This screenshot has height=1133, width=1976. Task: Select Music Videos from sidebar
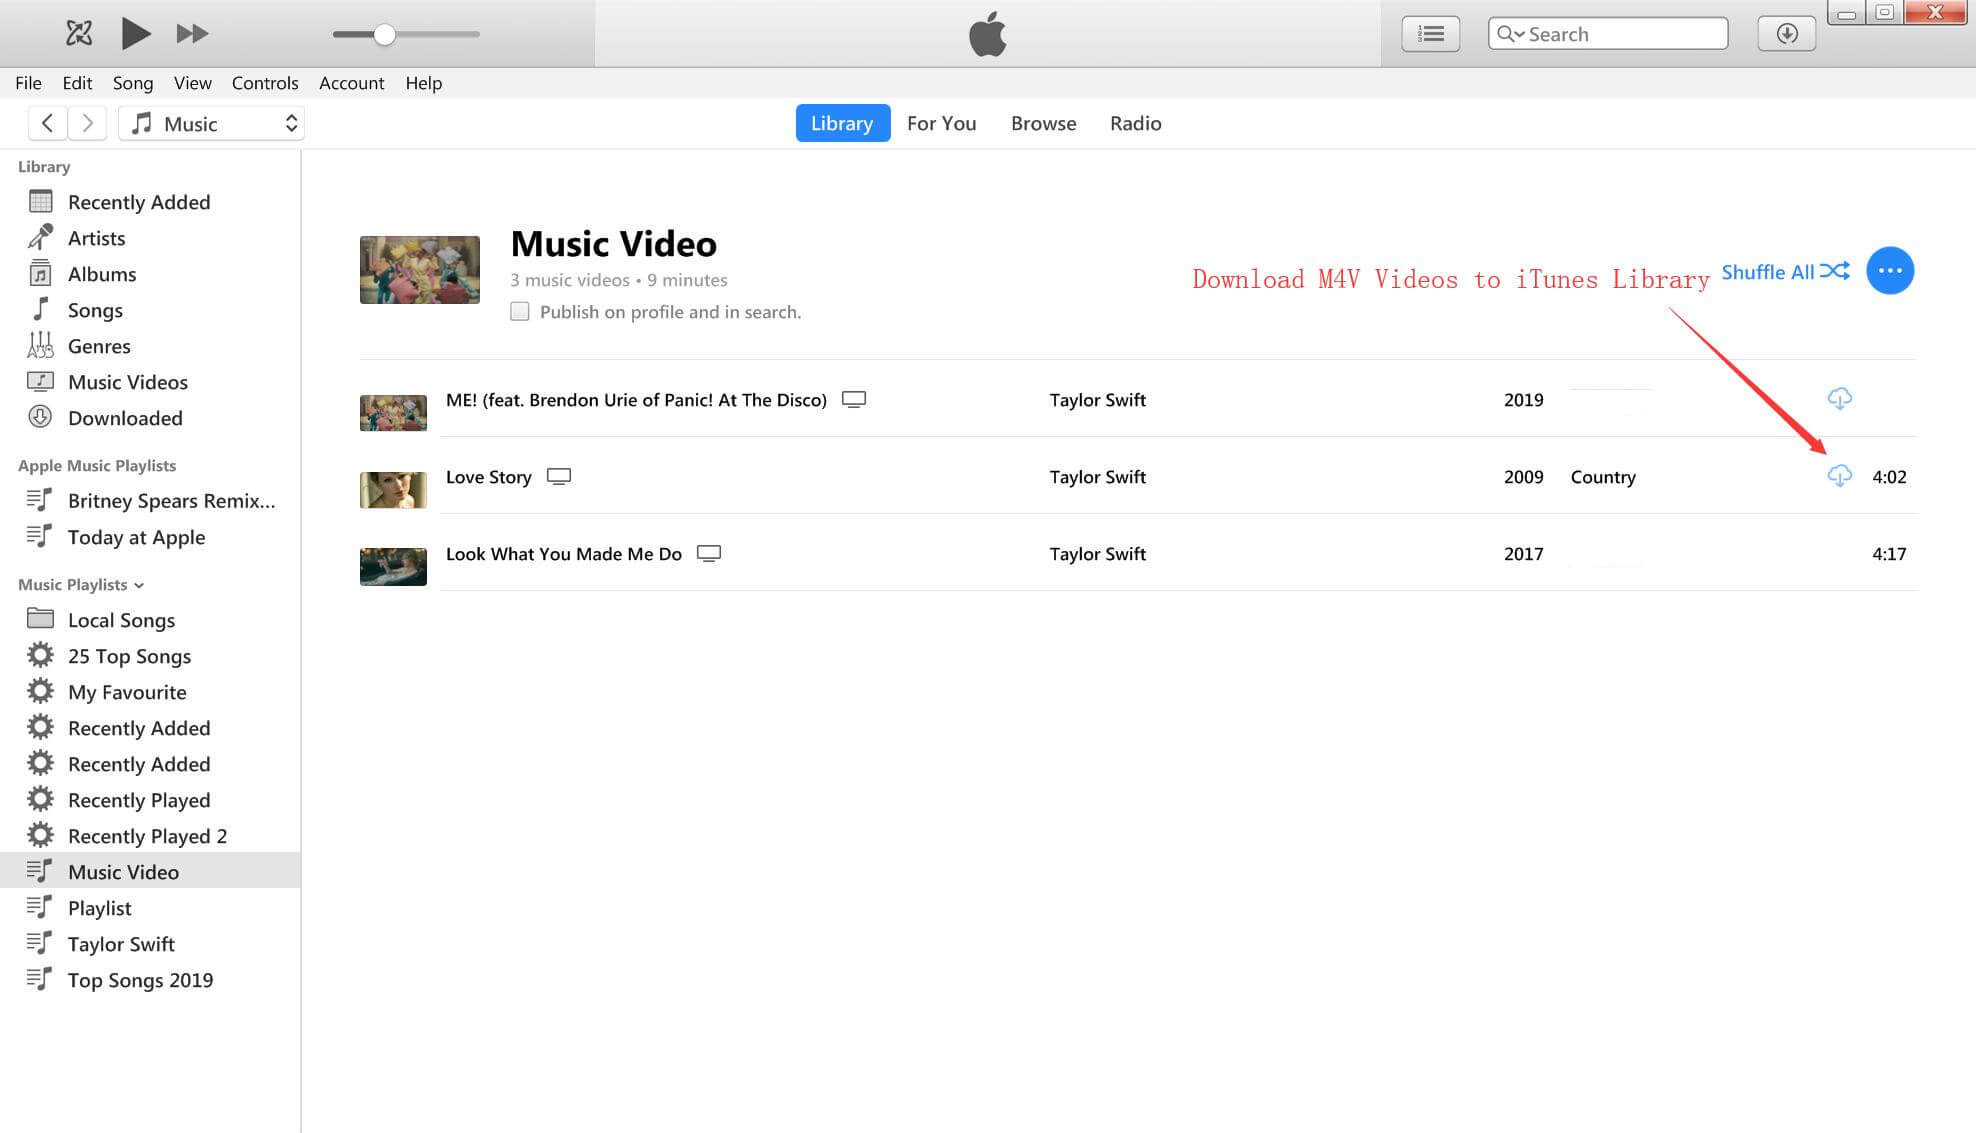(128, 381)
